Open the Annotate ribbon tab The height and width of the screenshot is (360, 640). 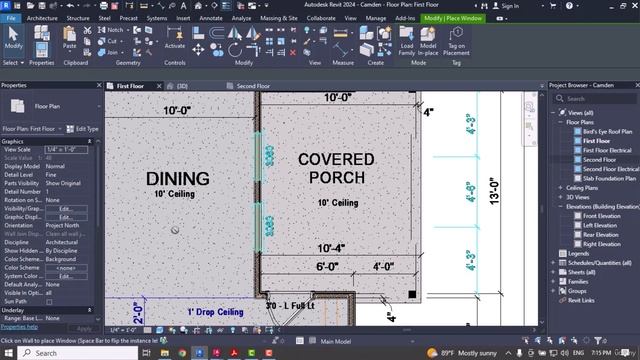pos(211,18)
